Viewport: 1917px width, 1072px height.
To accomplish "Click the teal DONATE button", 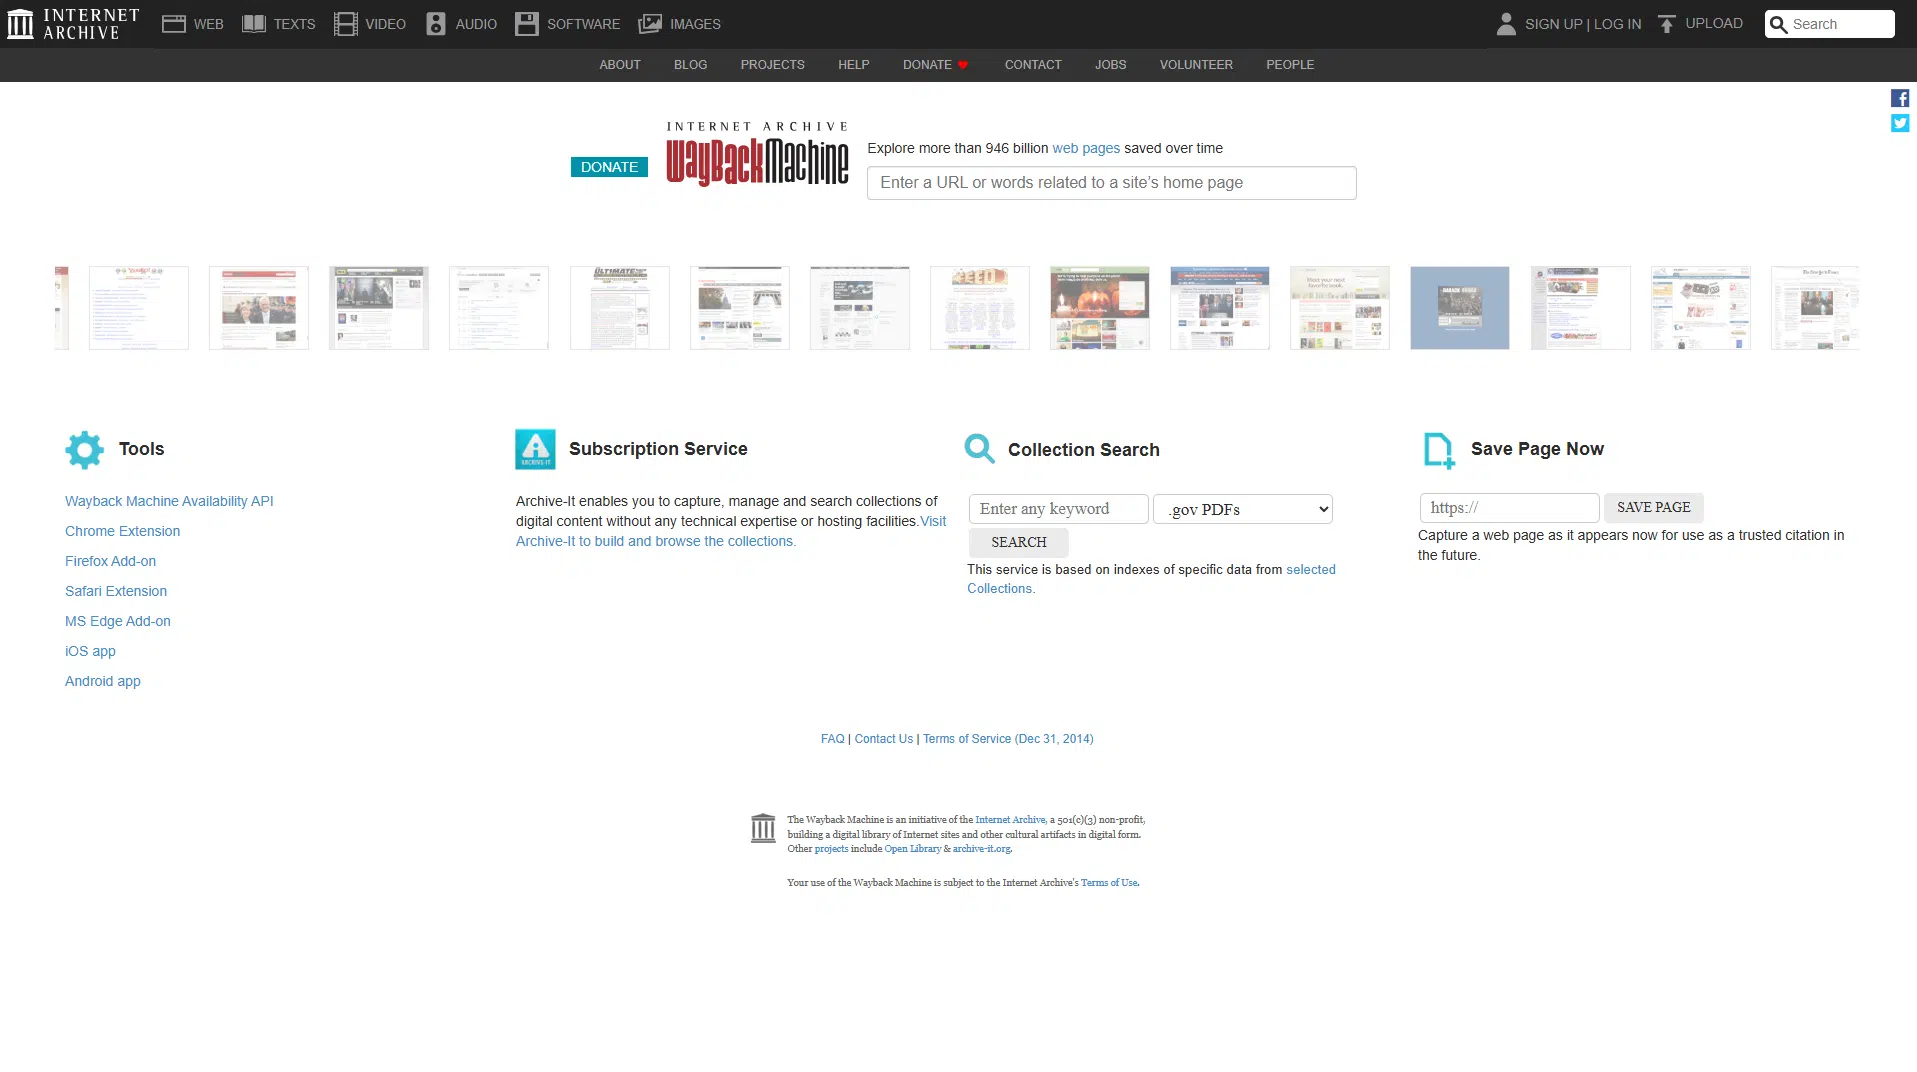I will click(609, 167).
